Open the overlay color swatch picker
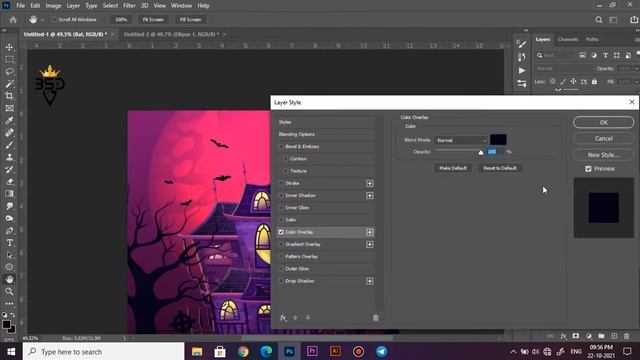 click(498, 140)
